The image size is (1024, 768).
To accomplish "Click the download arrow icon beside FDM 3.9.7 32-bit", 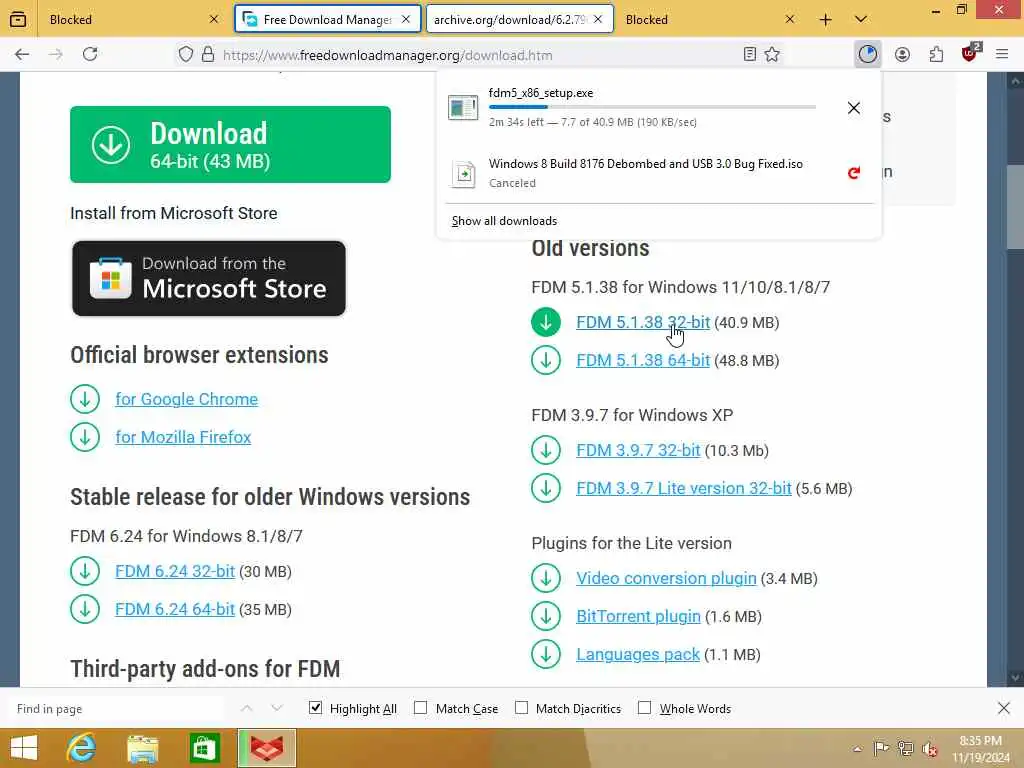I will 546,451.
